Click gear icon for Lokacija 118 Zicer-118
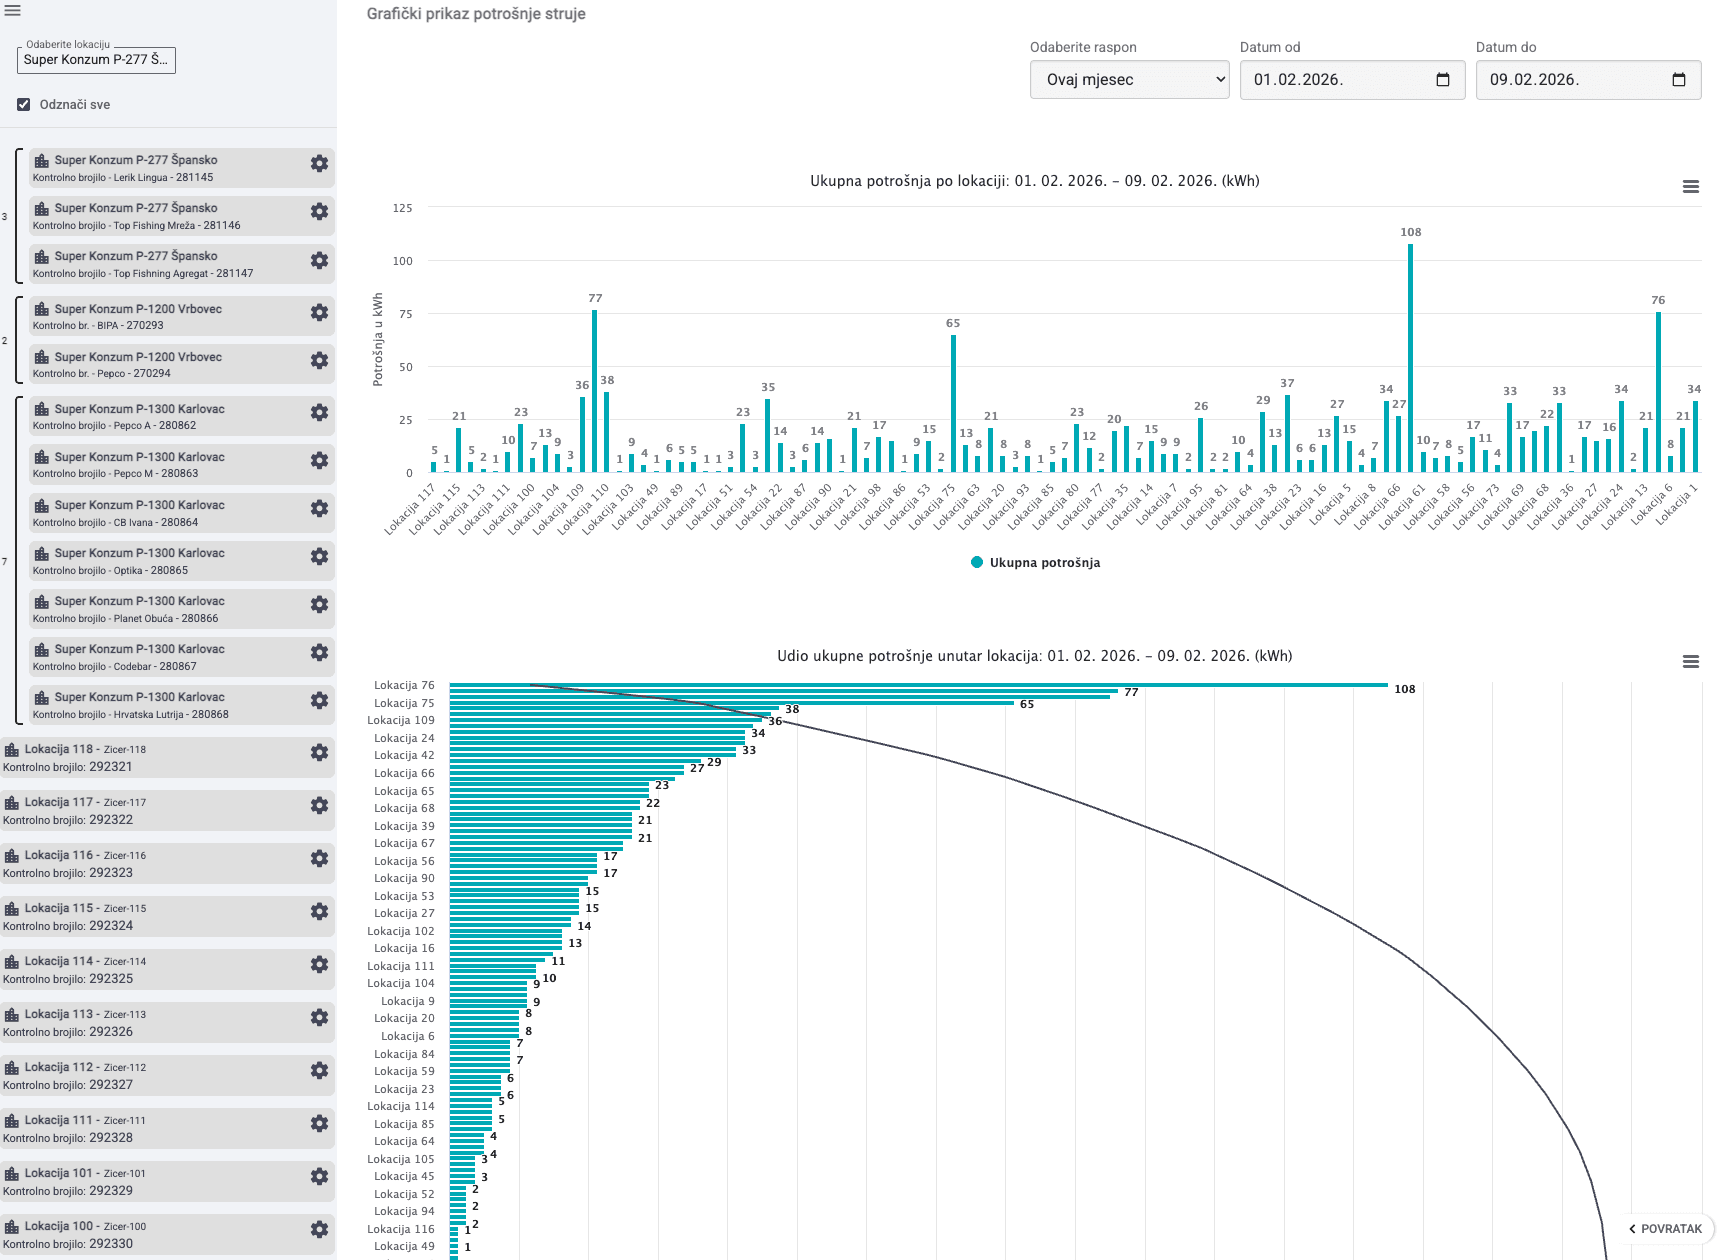The width and height of the screenshot is (1722, 1260). click(x=319, y=753)
